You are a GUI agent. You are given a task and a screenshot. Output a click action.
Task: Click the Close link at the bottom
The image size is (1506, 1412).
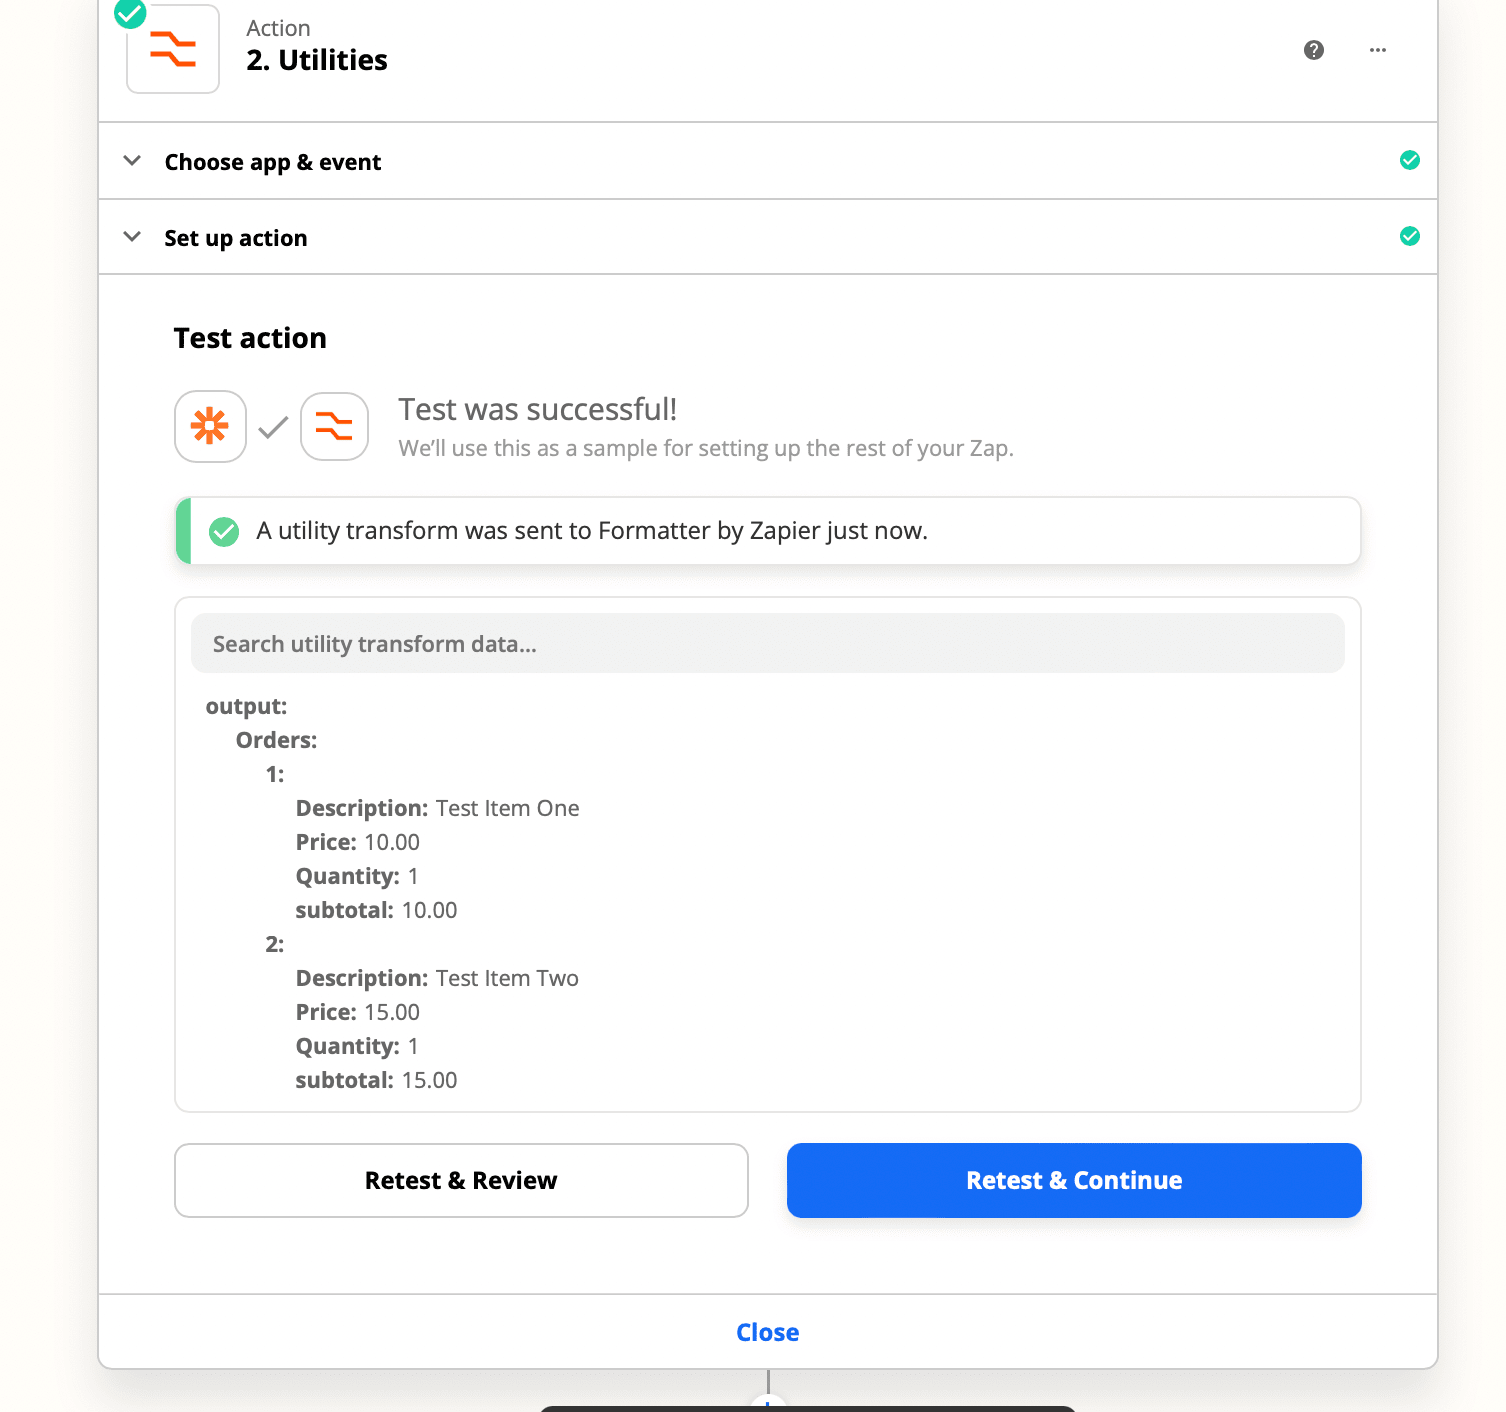pyautogui.click(x=767, y=1332)
